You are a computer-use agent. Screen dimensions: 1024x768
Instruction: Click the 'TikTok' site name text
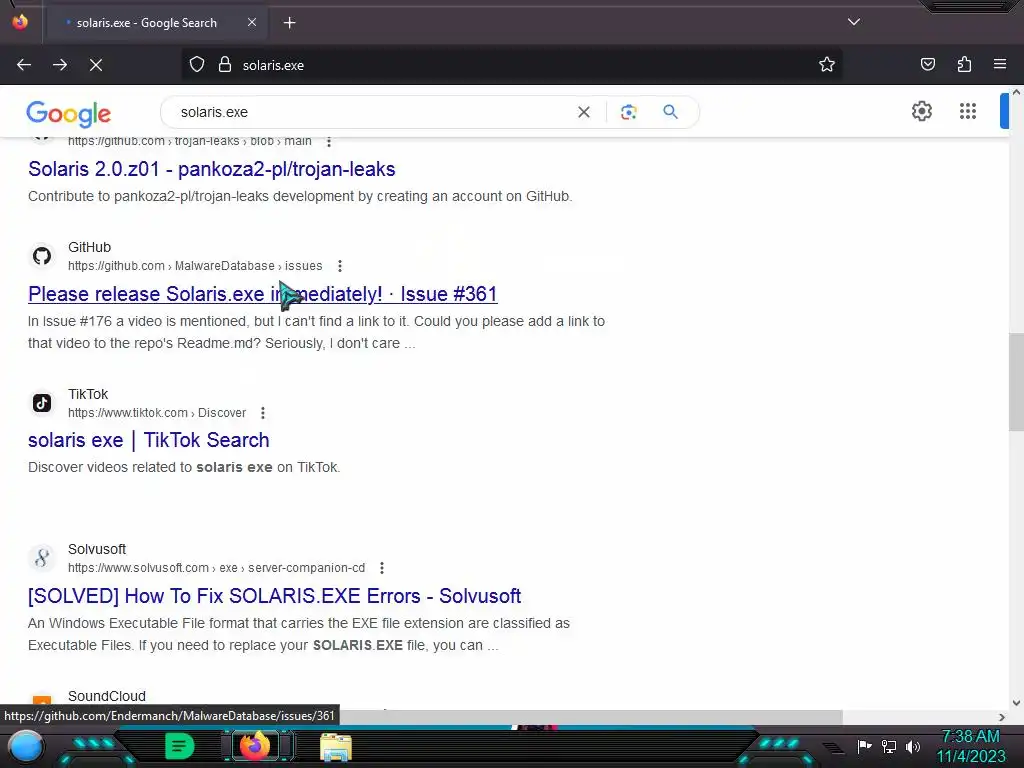88,394
